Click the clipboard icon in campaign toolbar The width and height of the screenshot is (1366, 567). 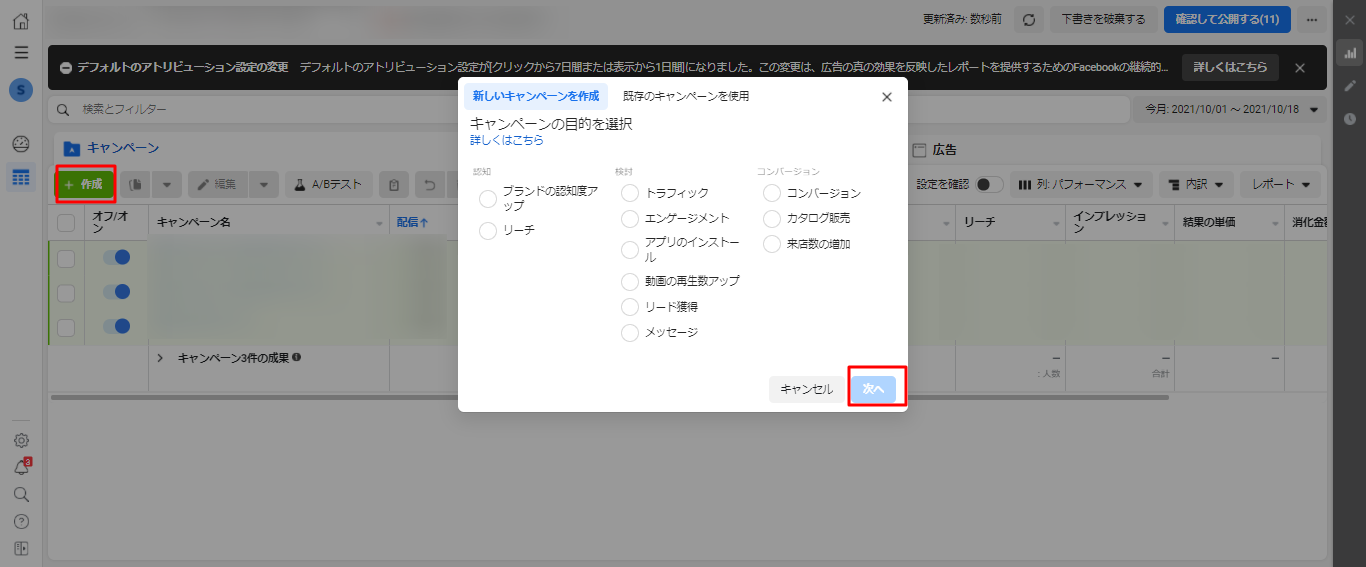pos(394,184)
